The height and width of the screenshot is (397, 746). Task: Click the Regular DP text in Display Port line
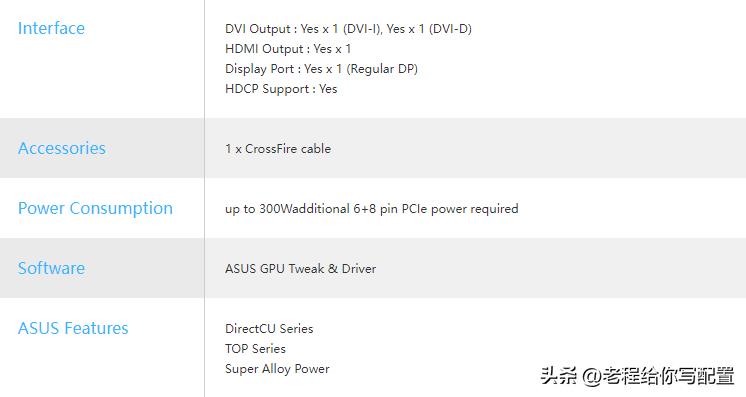coord(382,69)
